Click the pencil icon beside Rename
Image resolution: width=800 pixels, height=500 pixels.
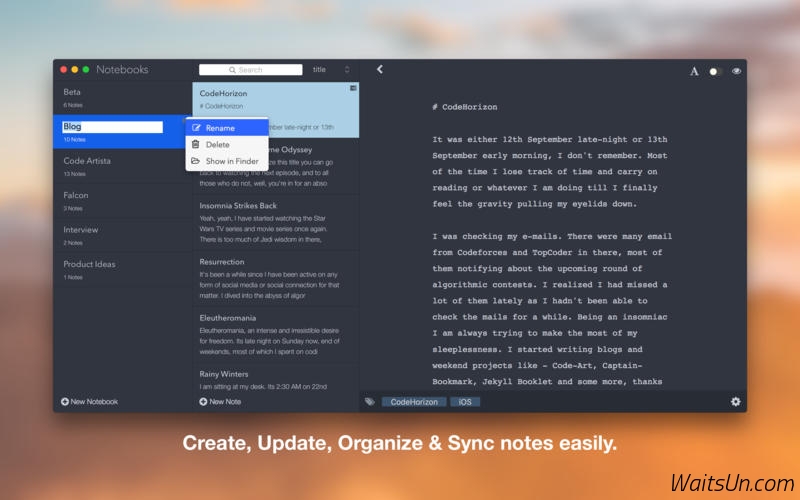[196, 128]
